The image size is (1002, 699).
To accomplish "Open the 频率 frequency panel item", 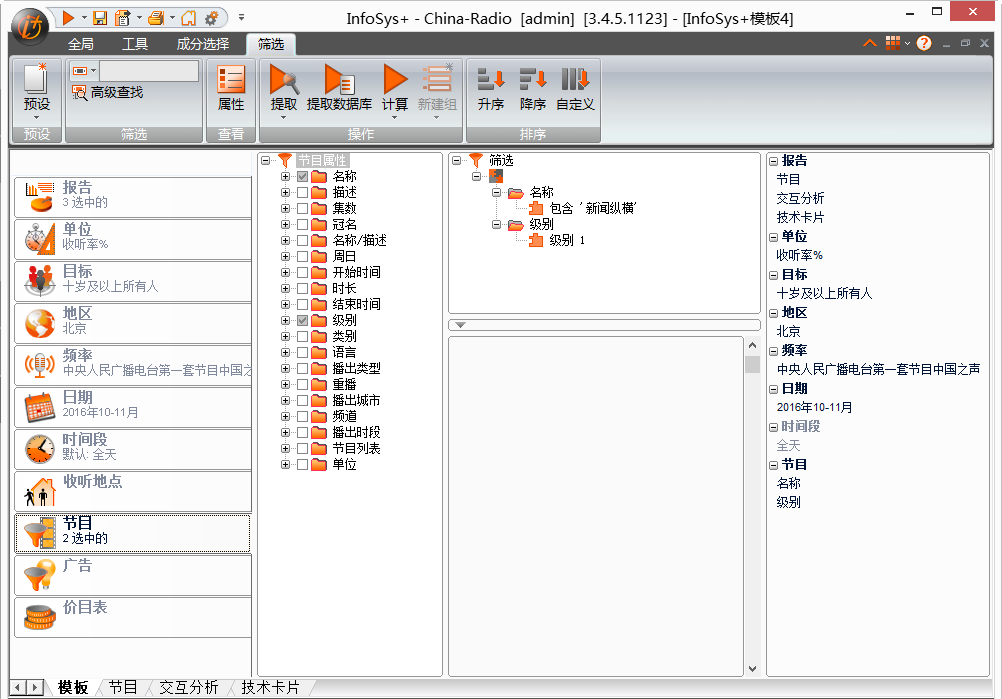I will (x=132, y=365).
